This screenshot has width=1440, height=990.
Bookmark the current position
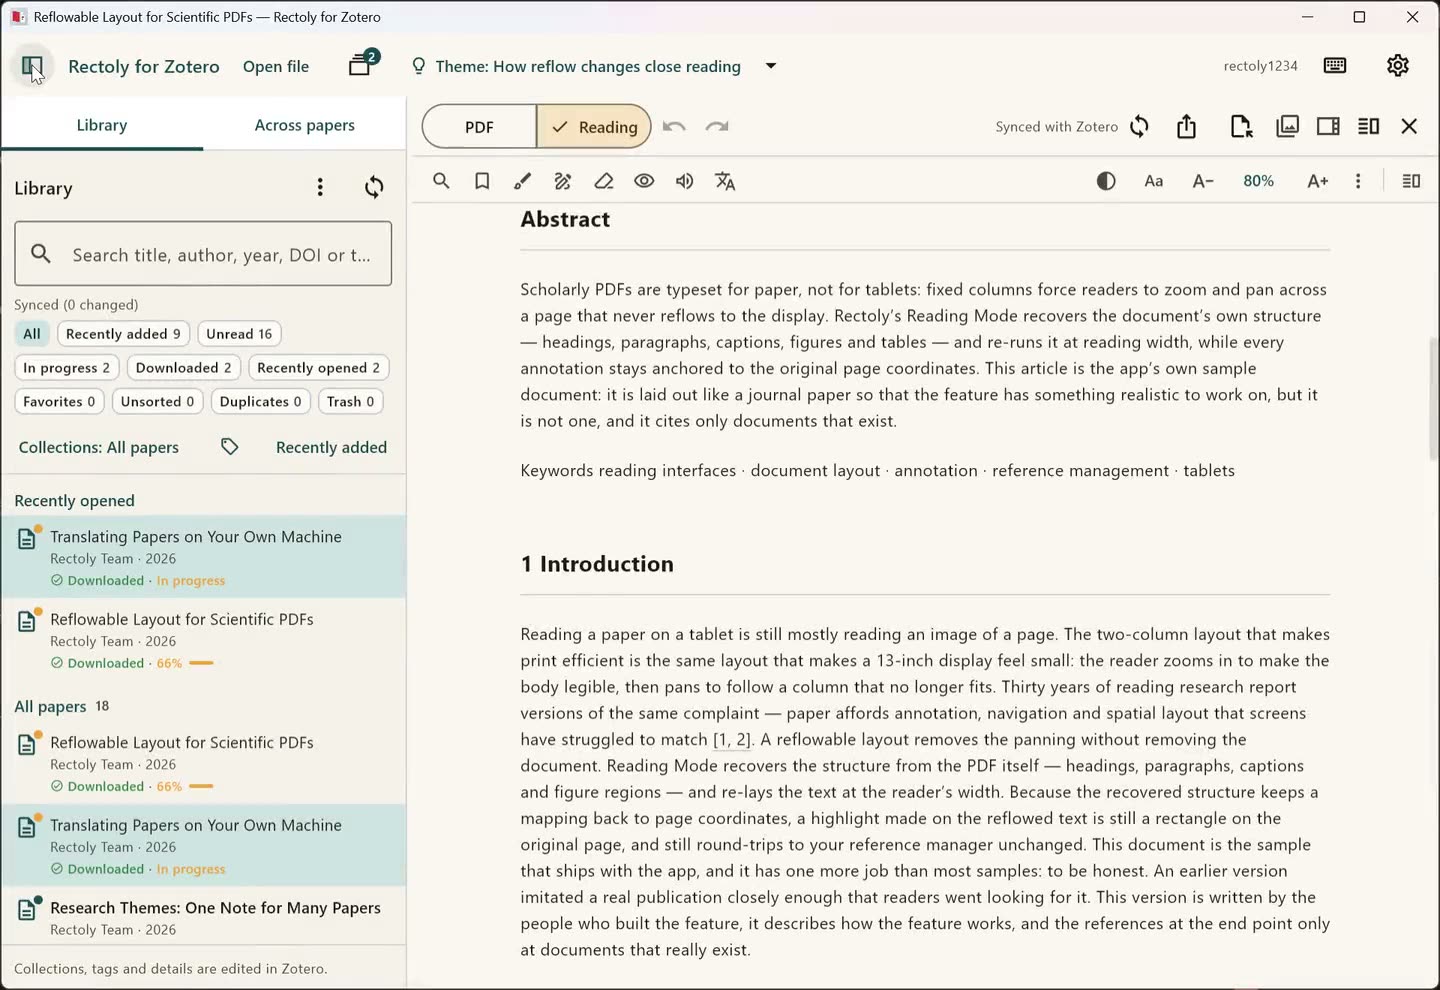point(482,181)
